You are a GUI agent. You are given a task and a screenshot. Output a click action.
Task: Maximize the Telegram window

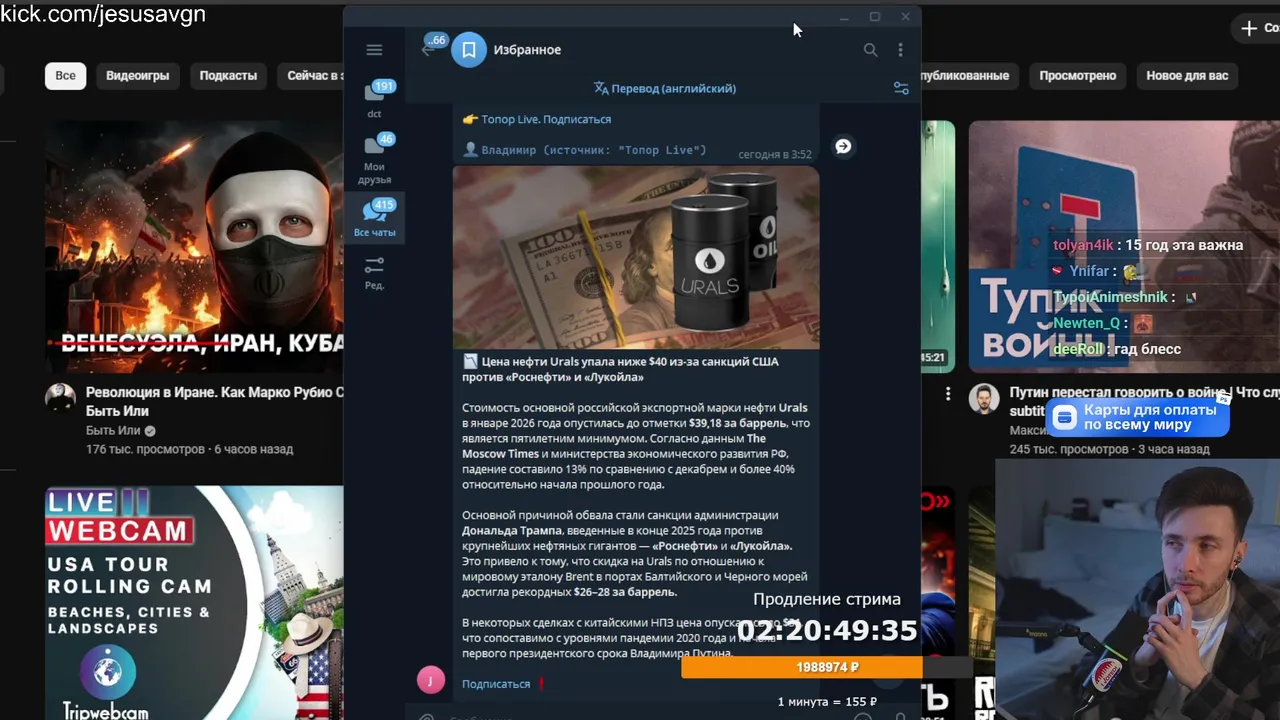click(874, 17)
